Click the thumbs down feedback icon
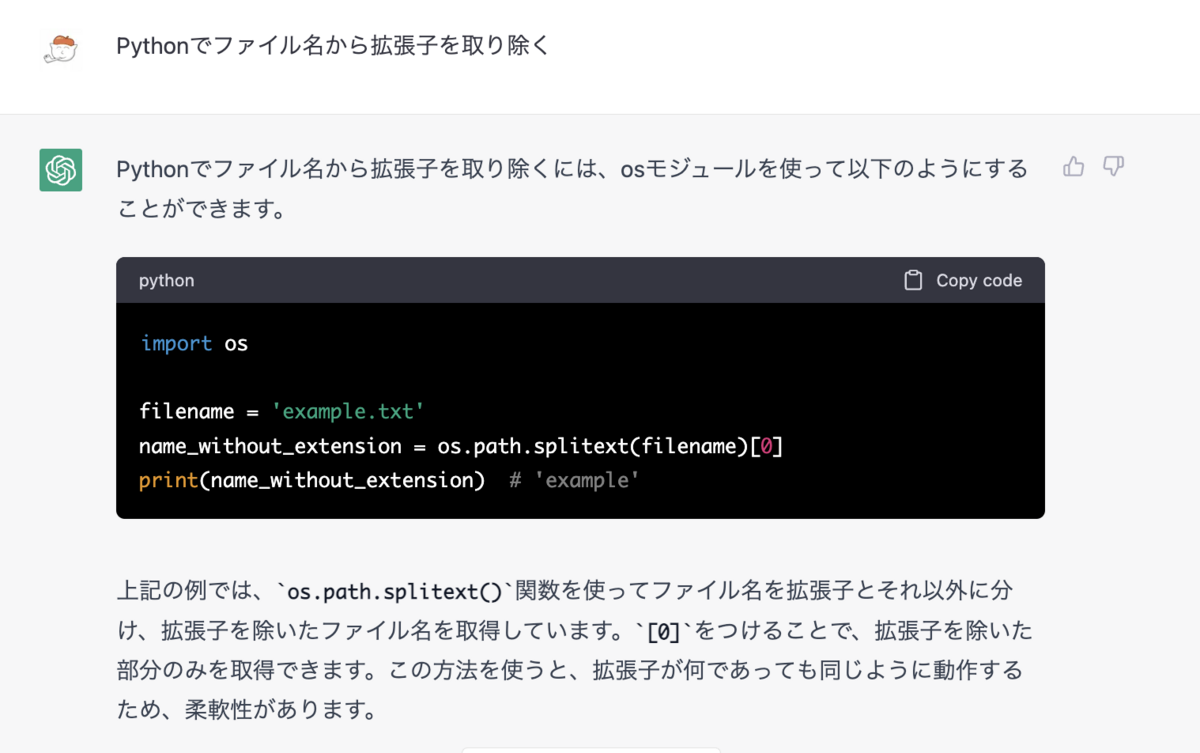 tap(1114, 167)
